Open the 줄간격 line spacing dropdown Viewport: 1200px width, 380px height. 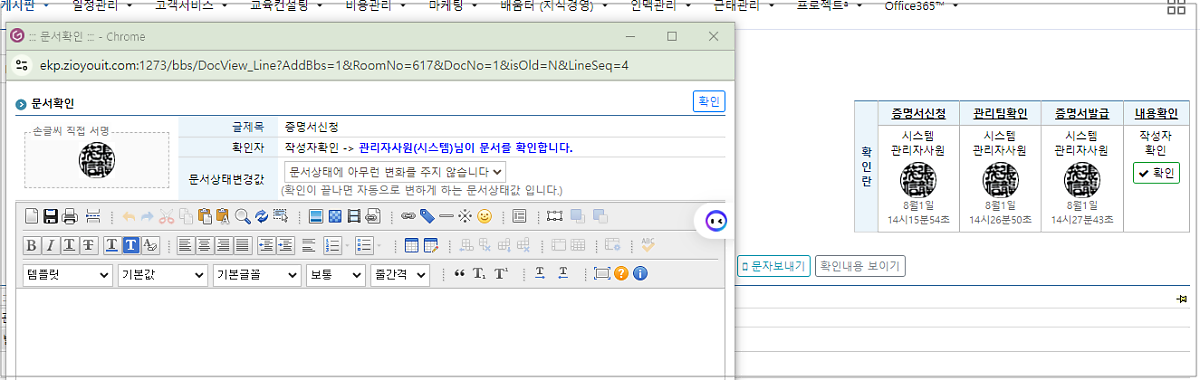(400, 274)
